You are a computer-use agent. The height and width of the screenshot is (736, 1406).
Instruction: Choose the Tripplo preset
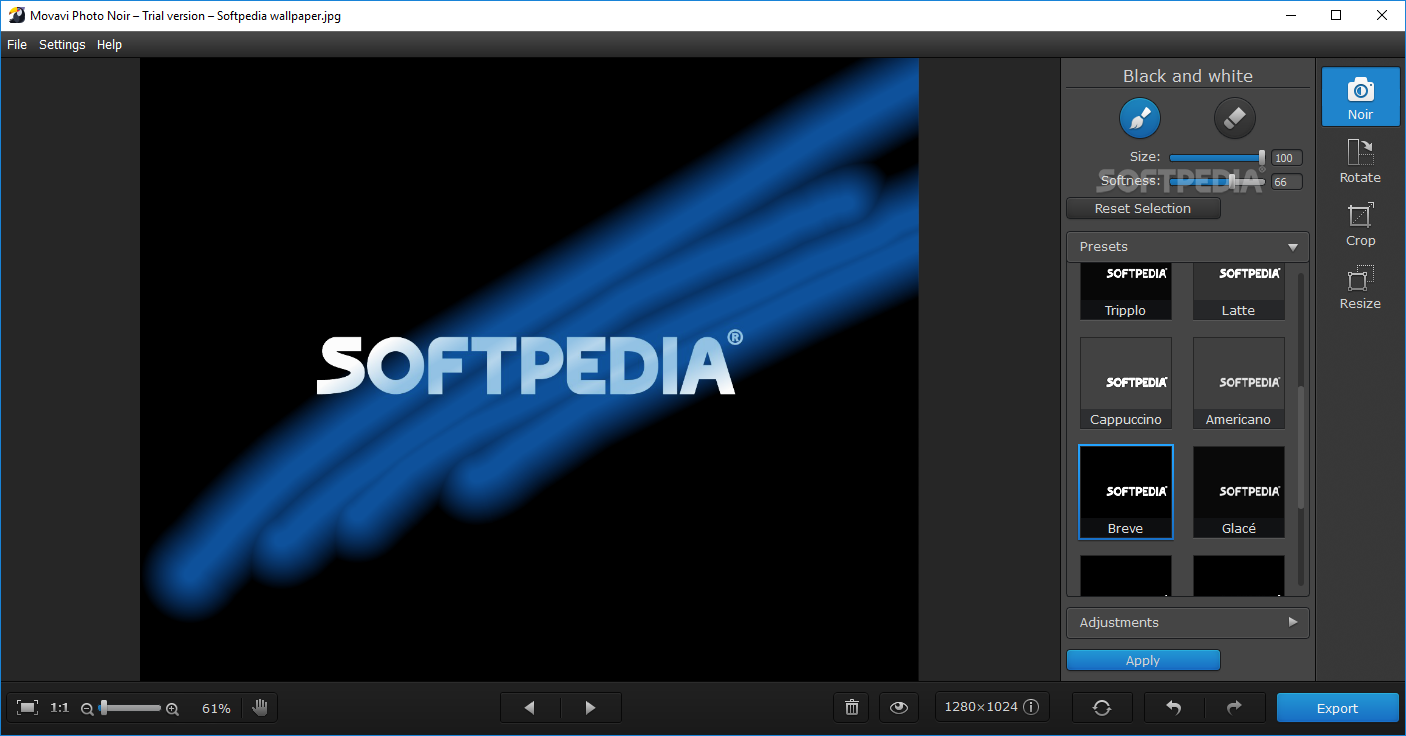[x=1125, y=292]
